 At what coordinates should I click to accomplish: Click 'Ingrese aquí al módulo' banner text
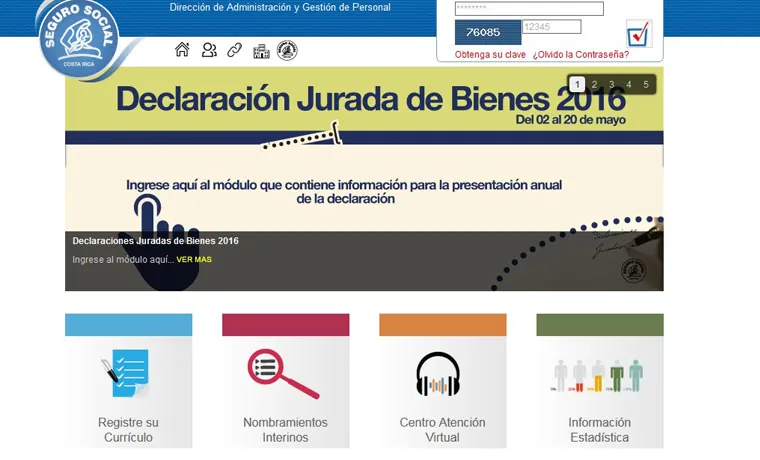(344, 191)
